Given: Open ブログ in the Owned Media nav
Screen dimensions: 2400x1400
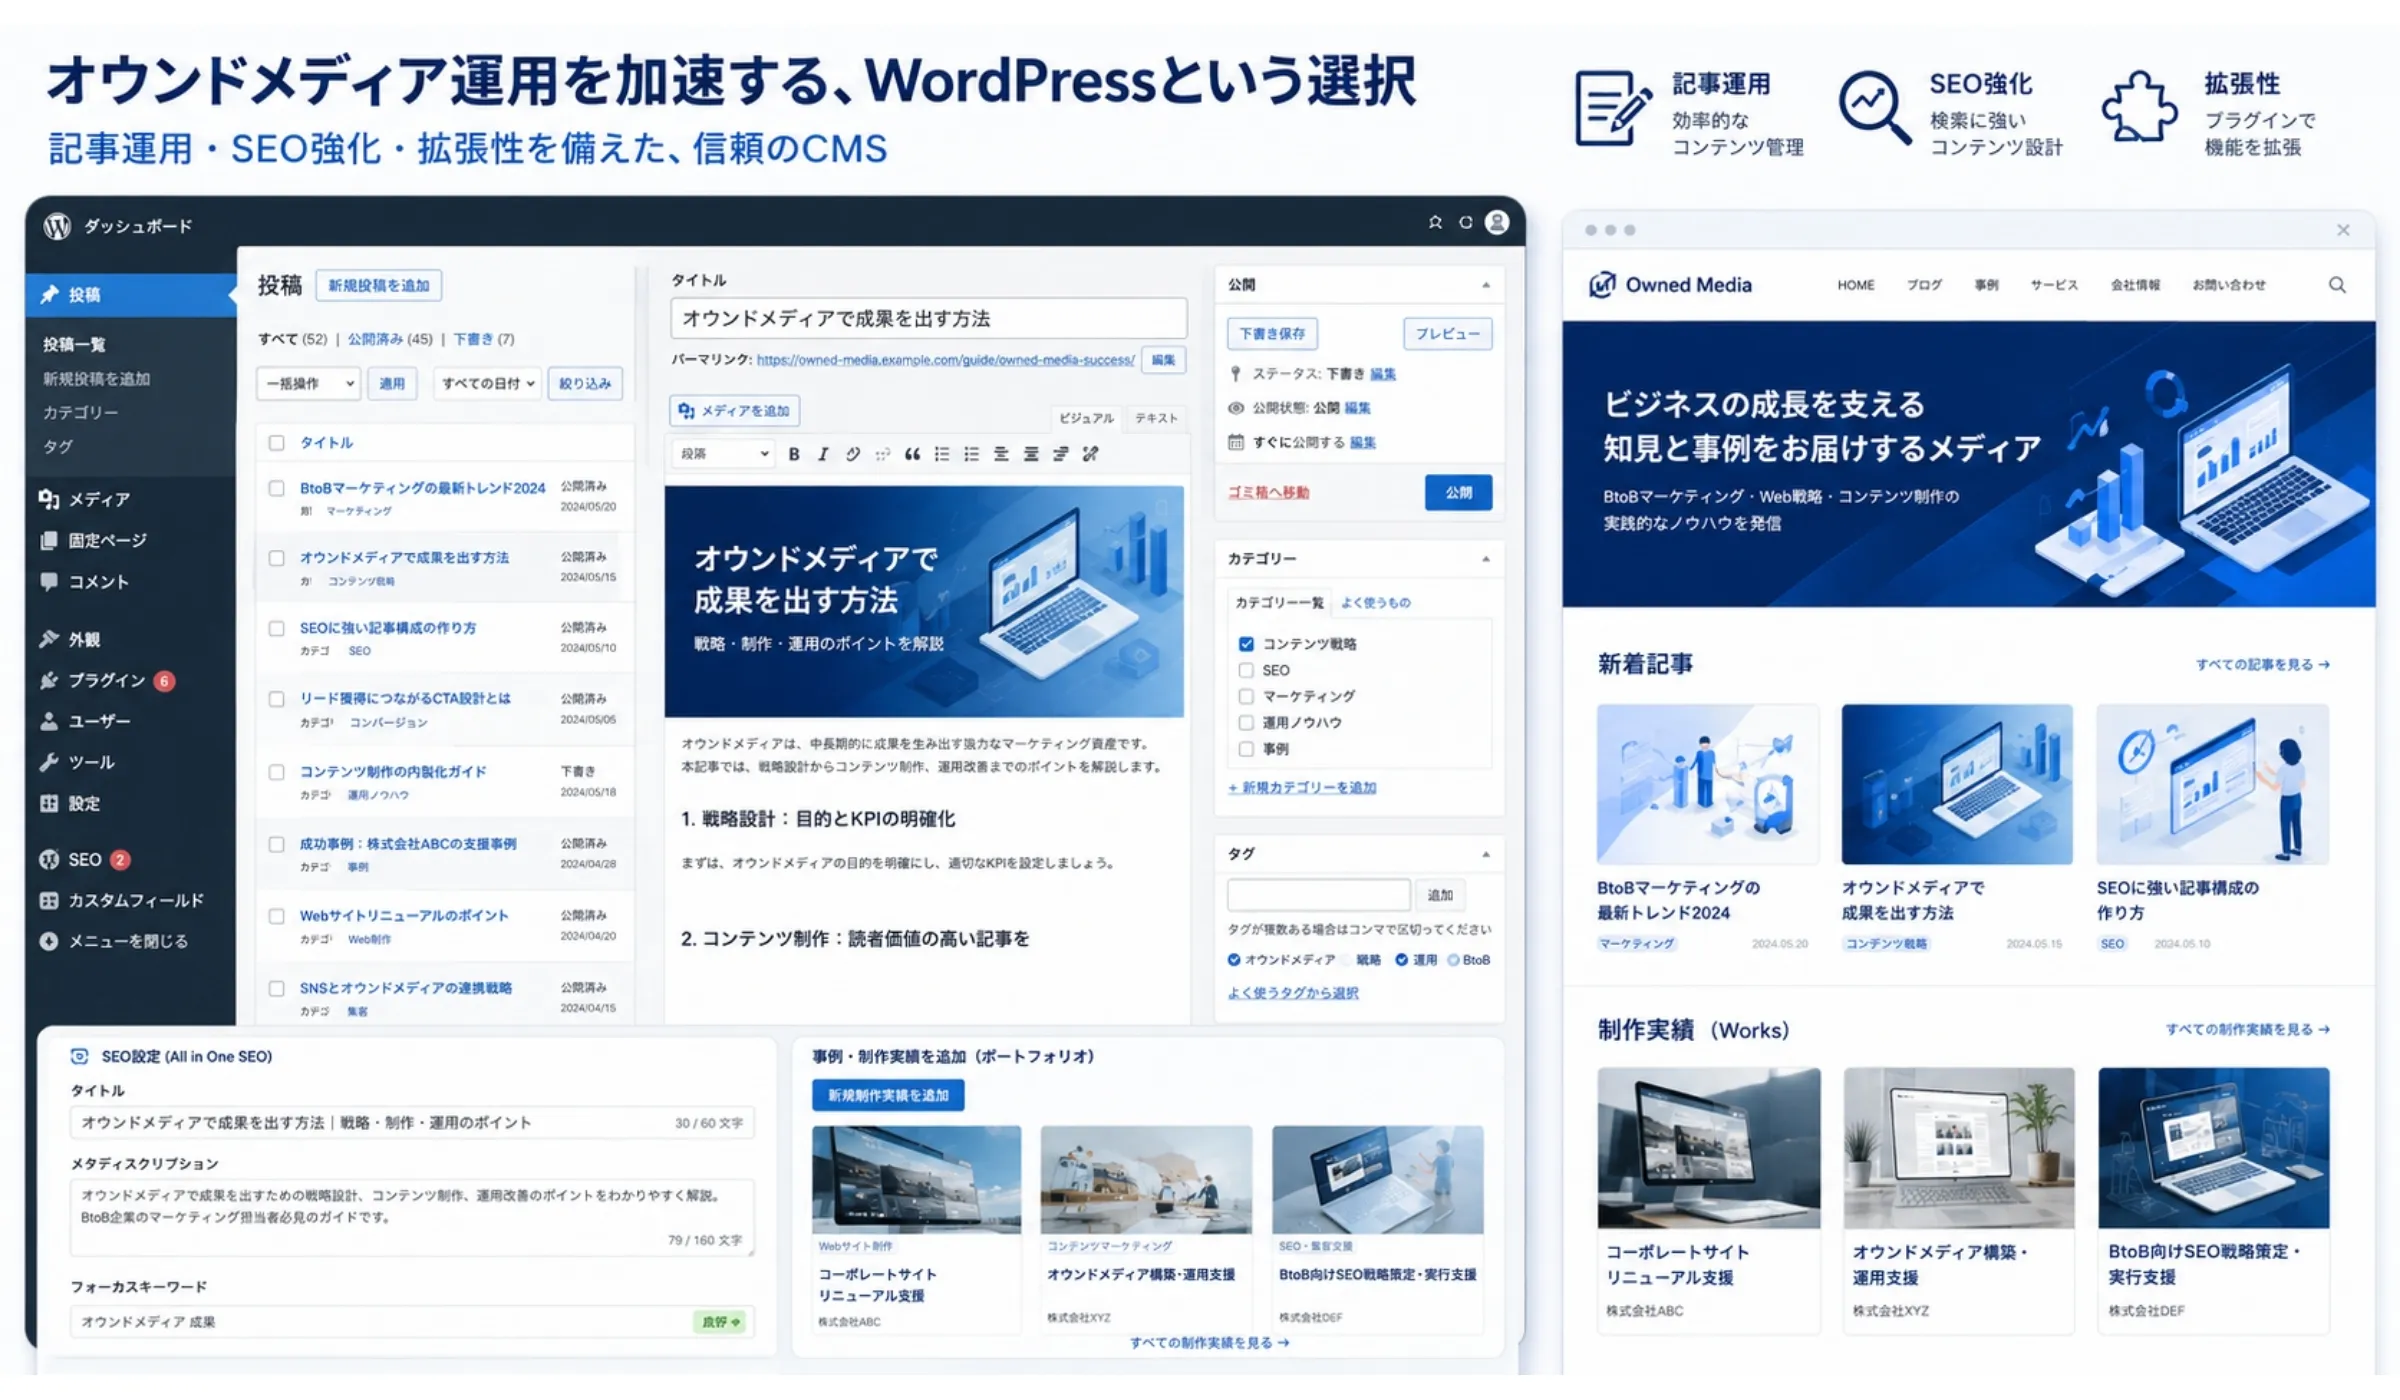Looking at the screenshot, I should tap(1923, 285).
